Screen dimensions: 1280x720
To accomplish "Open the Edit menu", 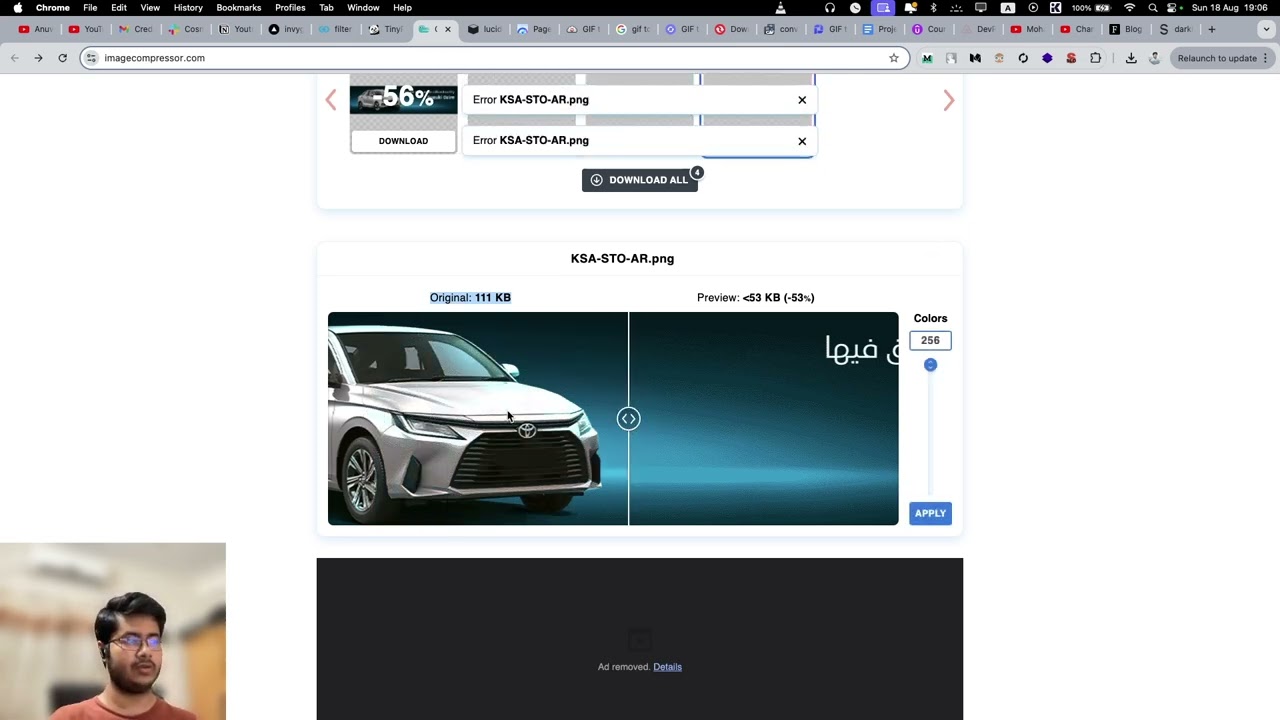I will point(119,7).
